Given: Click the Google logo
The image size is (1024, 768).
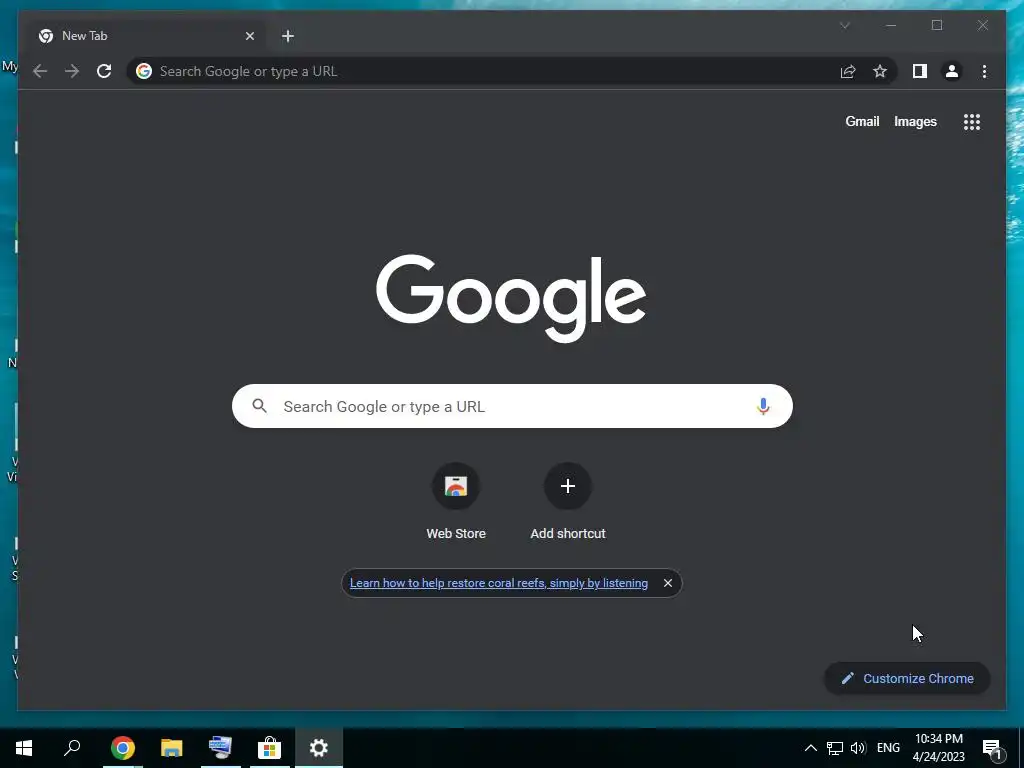Looking at the screenshot, I should click(511, 298).
